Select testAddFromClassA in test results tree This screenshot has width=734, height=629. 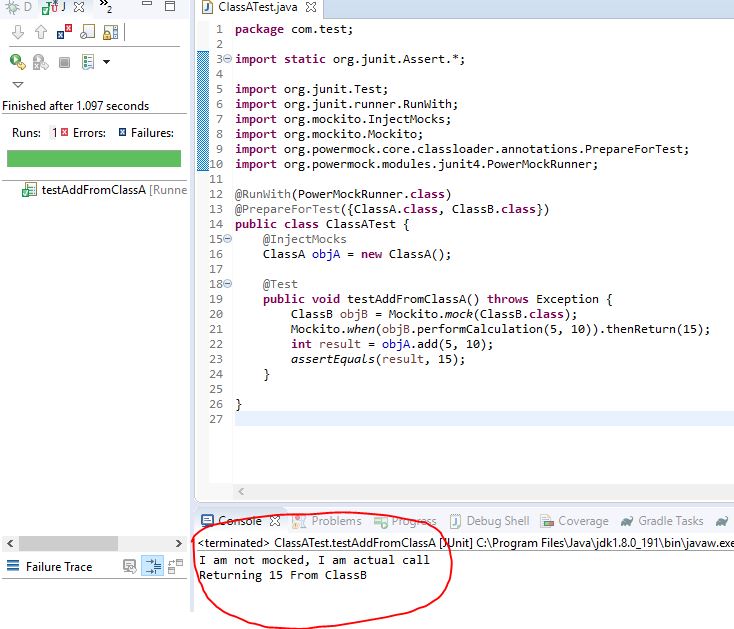(x=104, y=190)
